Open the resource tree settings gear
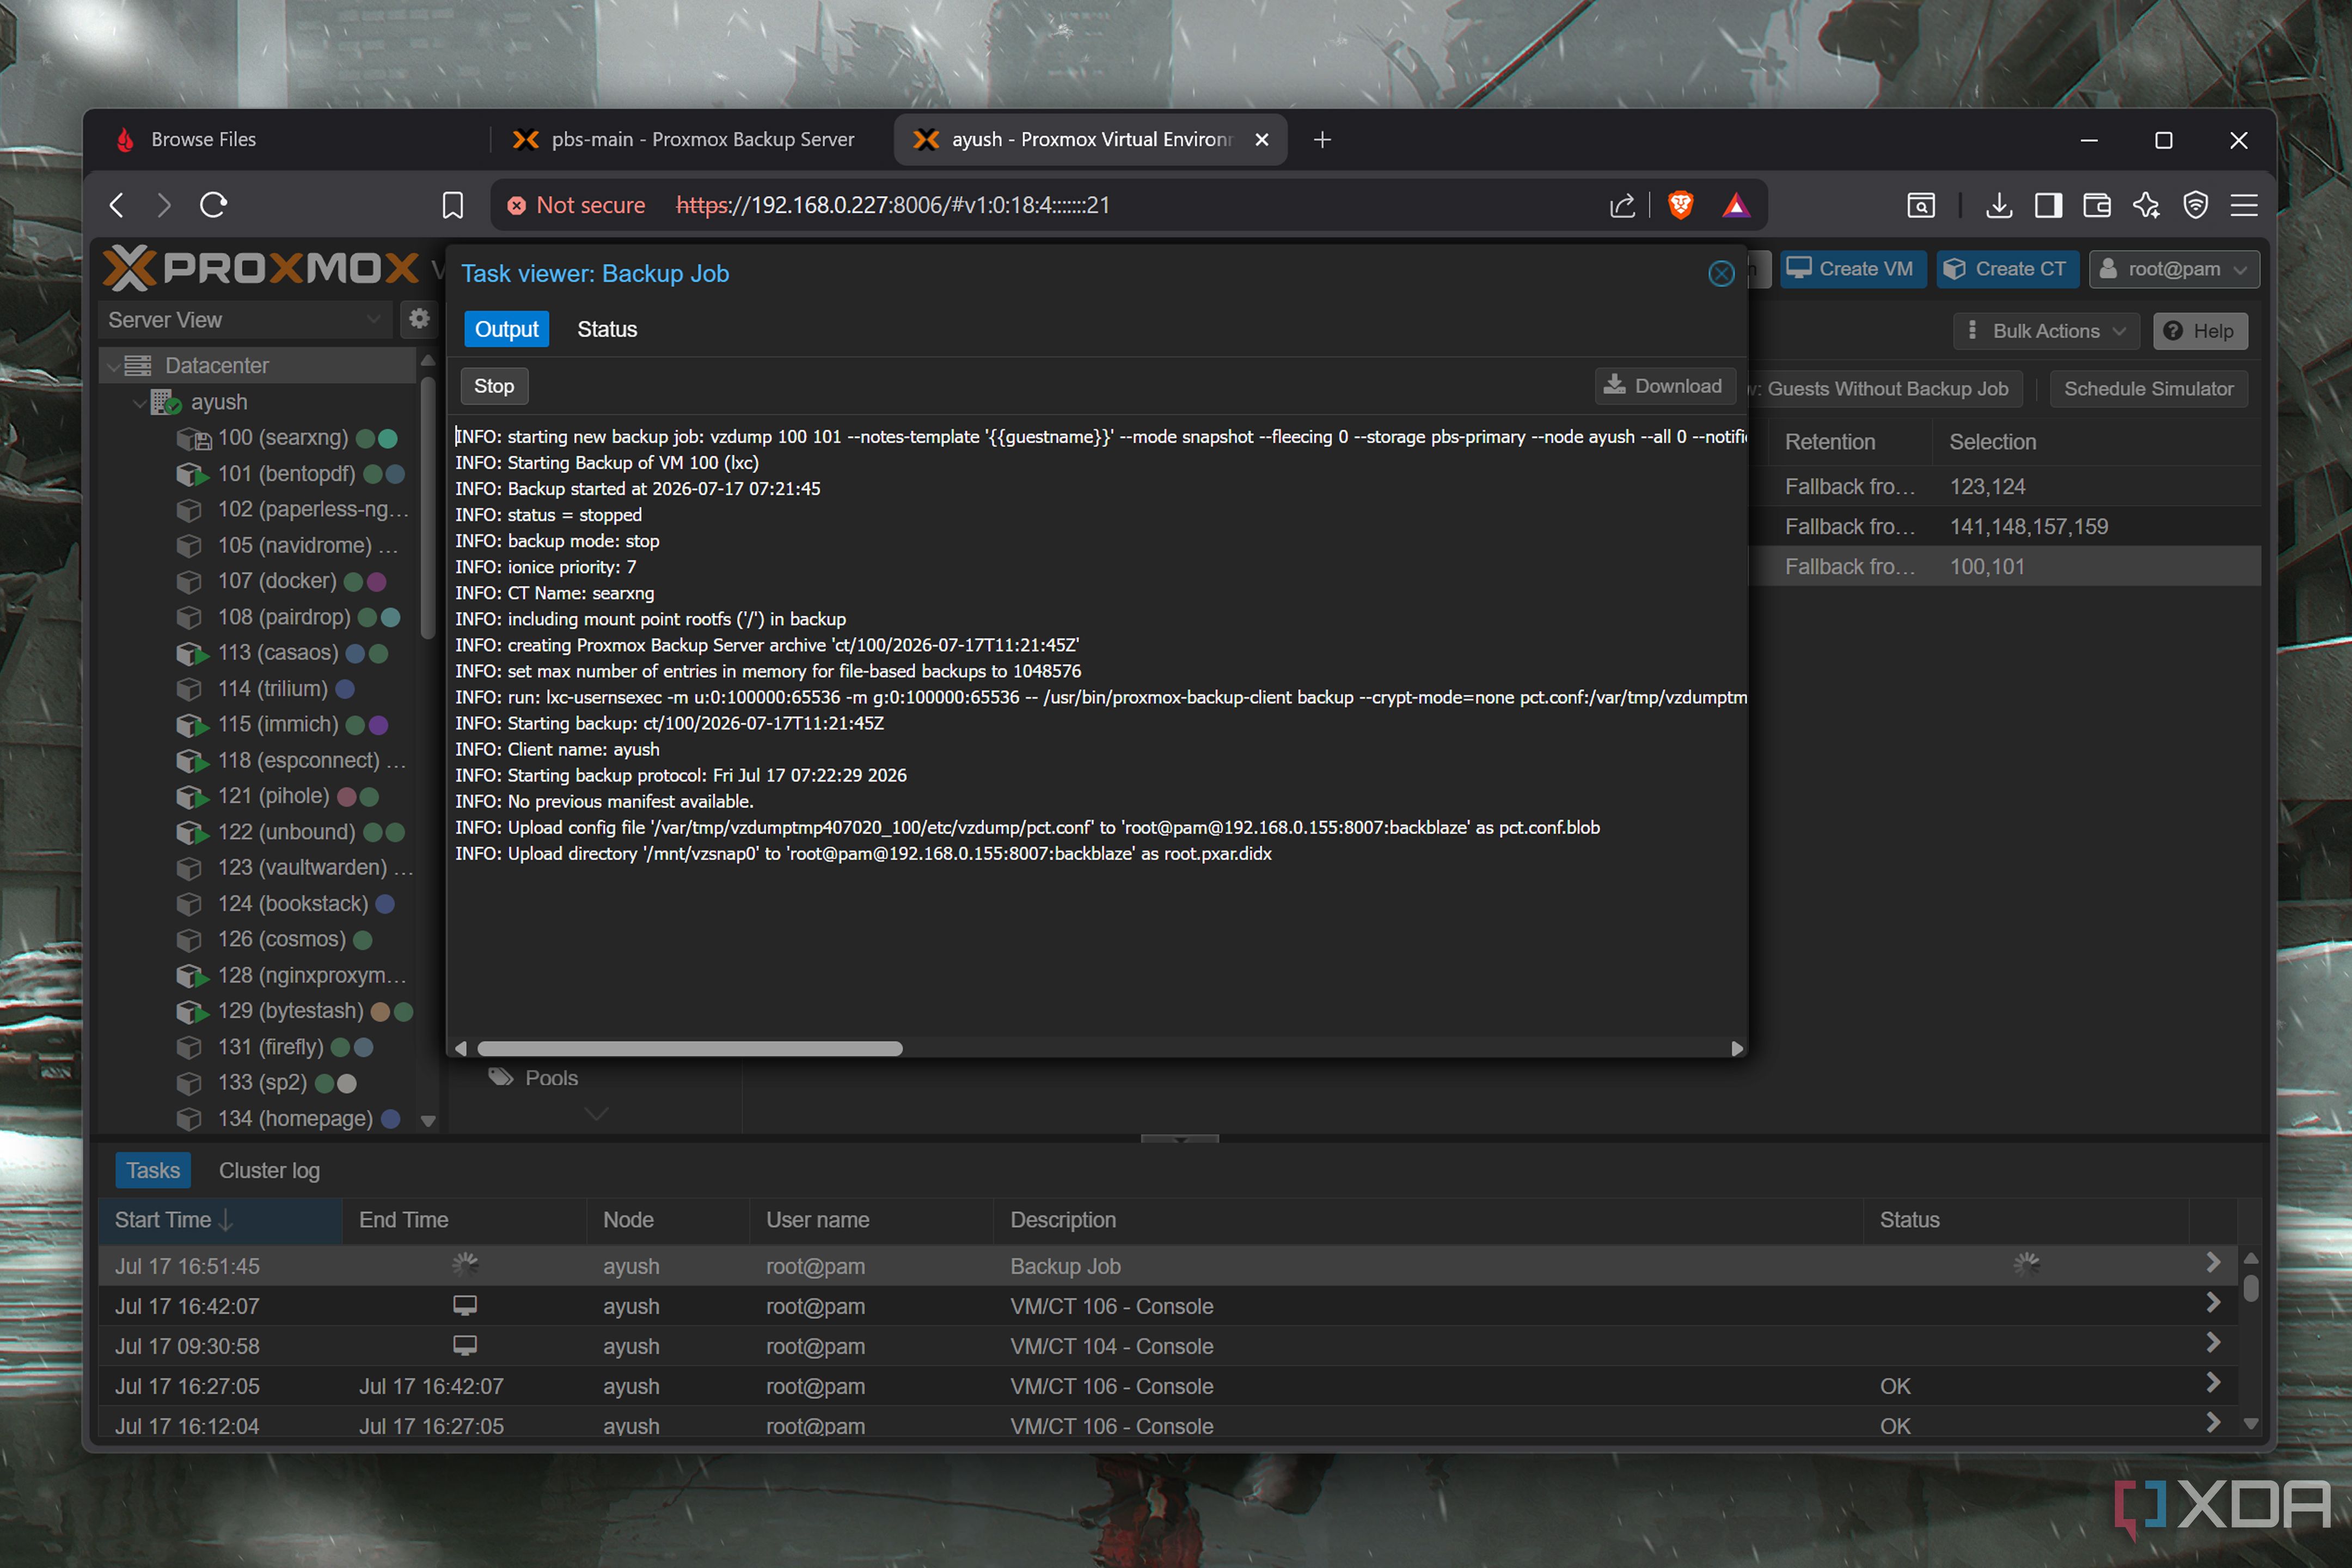This screenshot has width=2352, height=1568. point(419,319)
